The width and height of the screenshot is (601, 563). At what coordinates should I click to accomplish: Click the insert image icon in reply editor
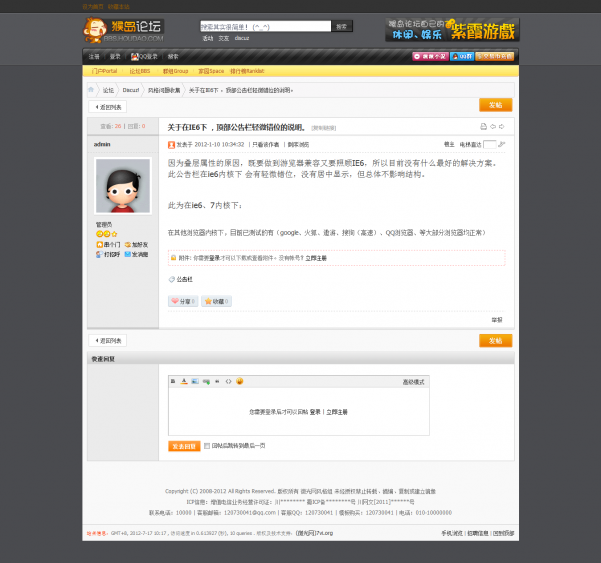pyautogui.click(x=195, y=381)
